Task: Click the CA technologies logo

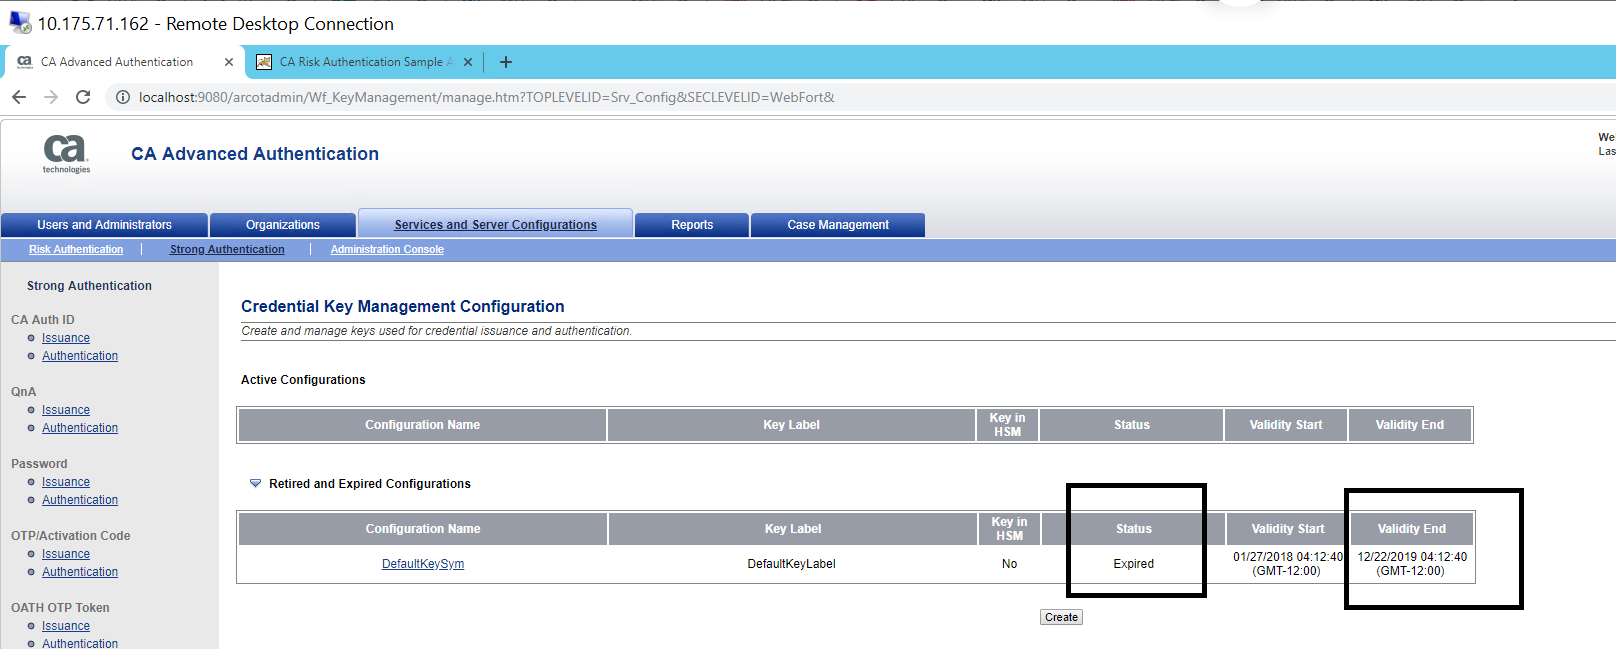Action: tap(66, 154)
